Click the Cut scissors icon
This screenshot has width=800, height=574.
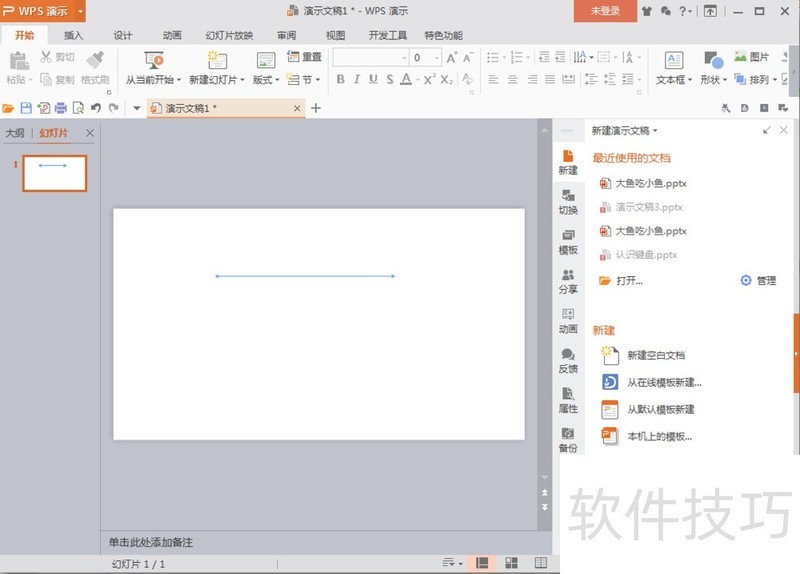46,57
